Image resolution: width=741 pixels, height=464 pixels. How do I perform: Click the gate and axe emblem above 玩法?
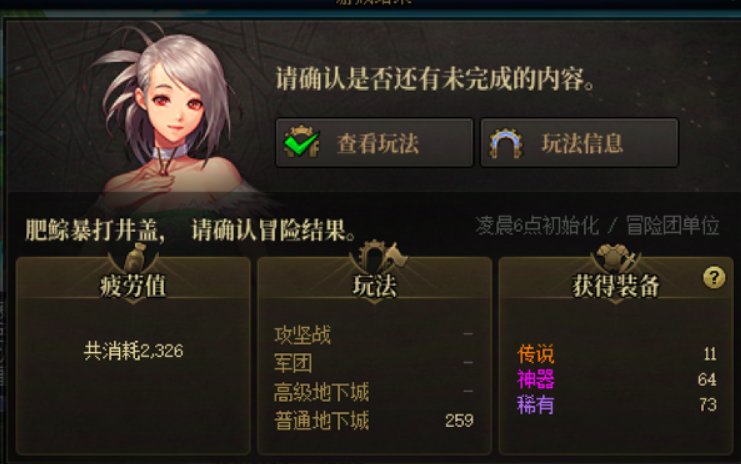click(x=377, y=257)
